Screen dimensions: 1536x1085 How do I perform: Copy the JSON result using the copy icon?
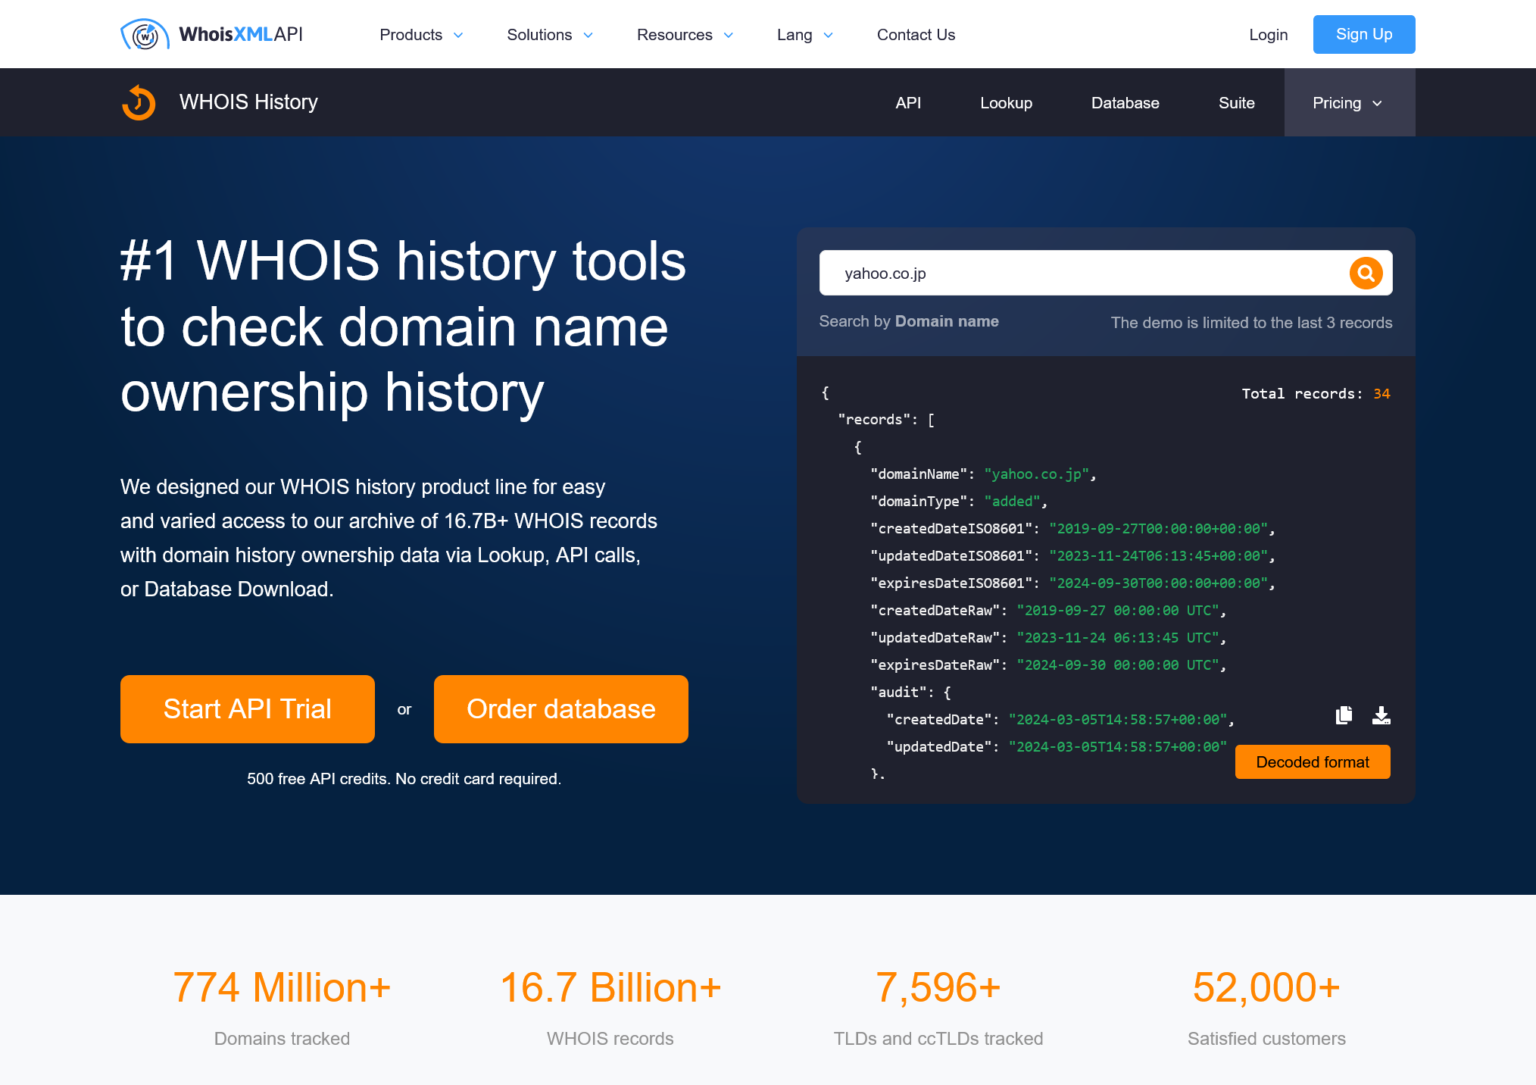[1343, 715]
